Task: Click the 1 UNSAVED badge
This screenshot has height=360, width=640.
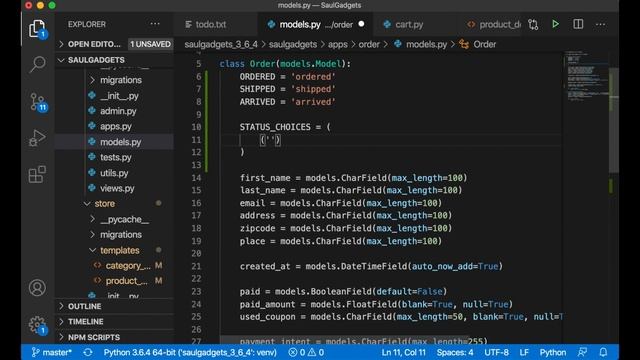Action: pos(151,44)
